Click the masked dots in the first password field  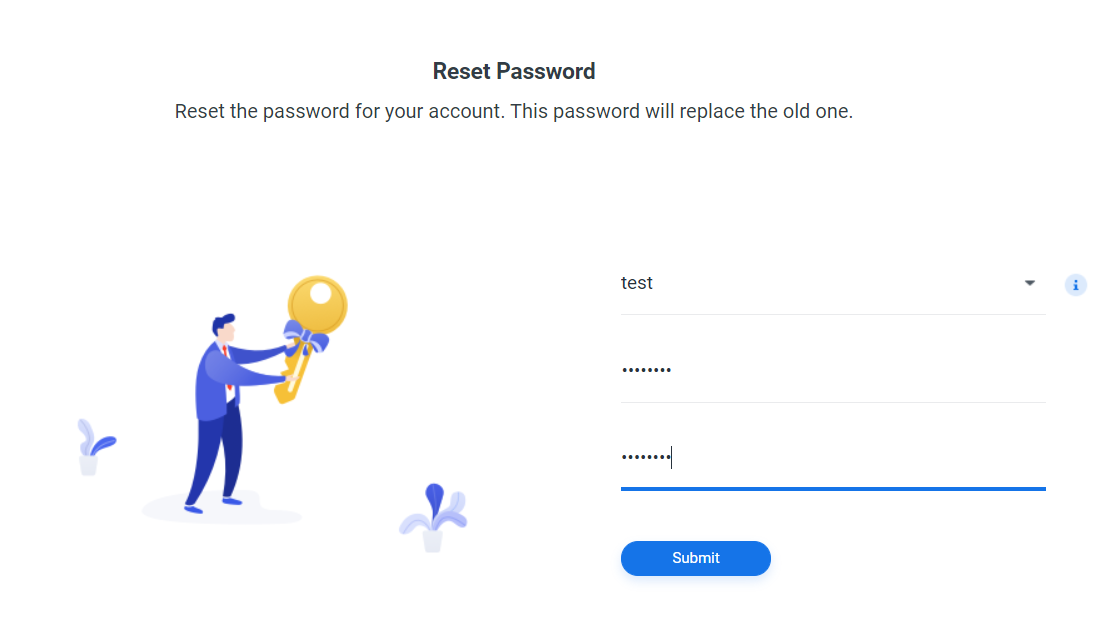tap(646, 370)
